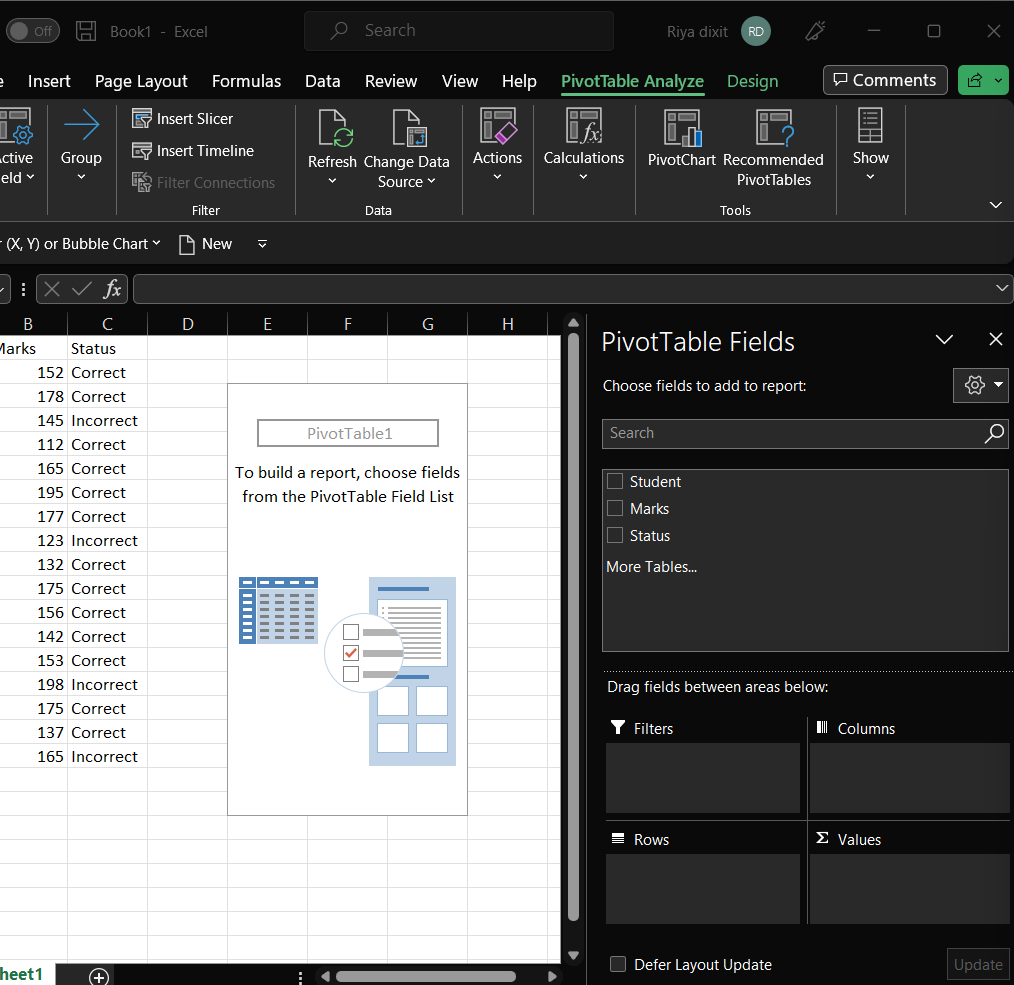1014x985 pixels.
Task: Check the Student field checkbox
Action: point(615,481)
